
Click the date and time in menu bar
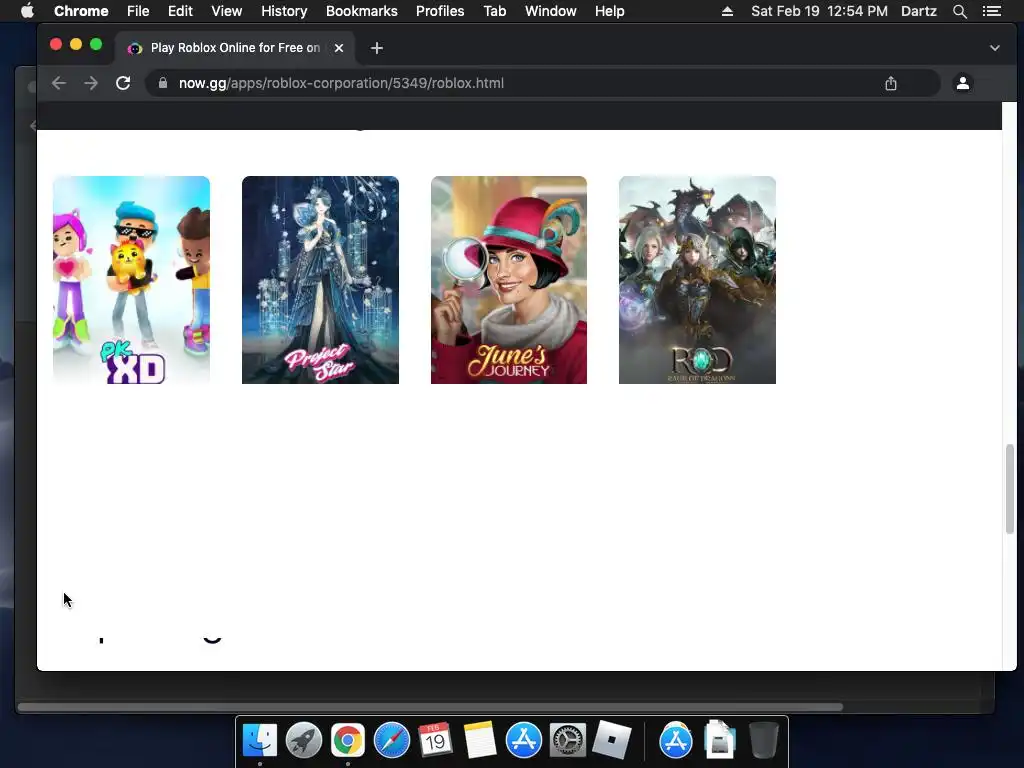(819, 11)
